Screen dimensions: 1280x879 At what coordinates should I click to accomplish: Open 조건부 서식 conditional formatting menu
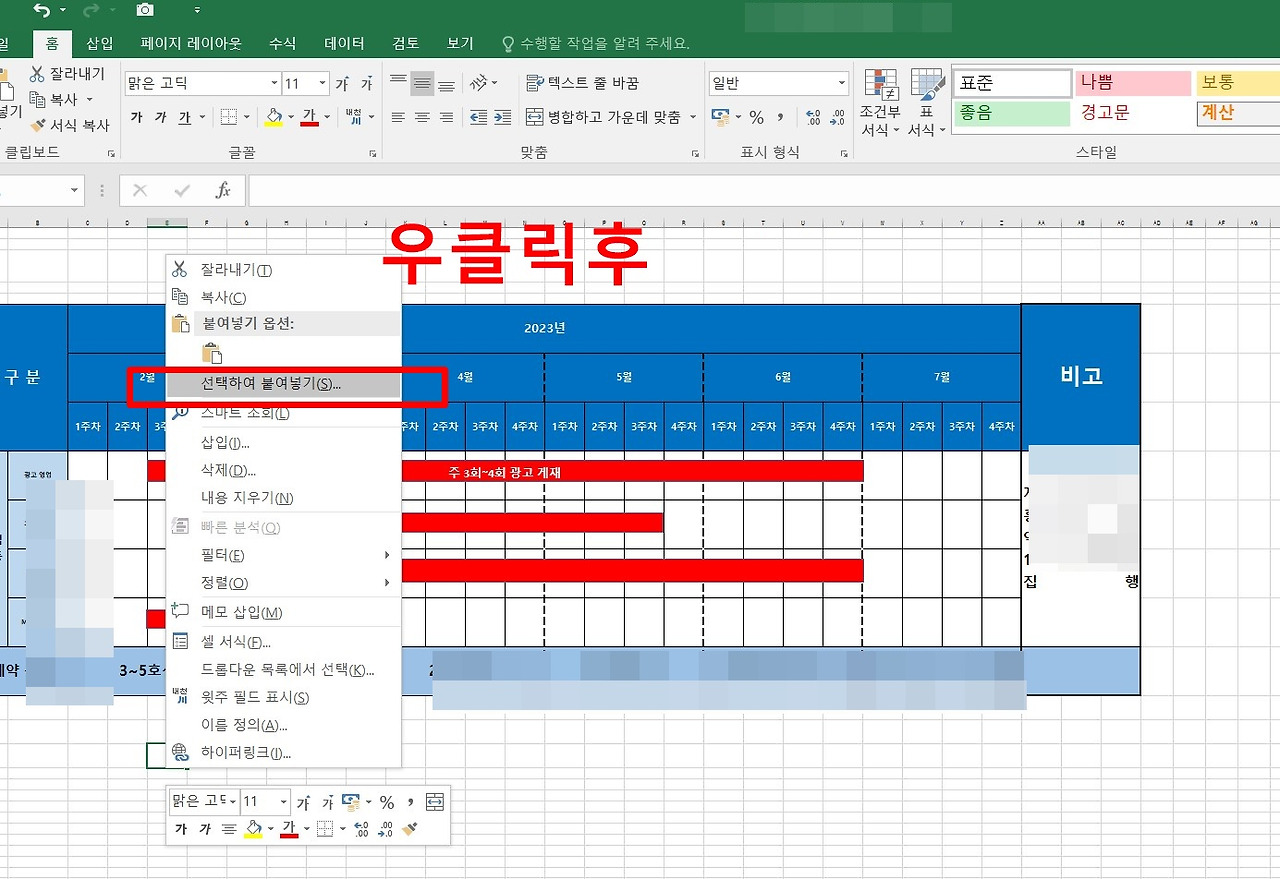(881, 103)
